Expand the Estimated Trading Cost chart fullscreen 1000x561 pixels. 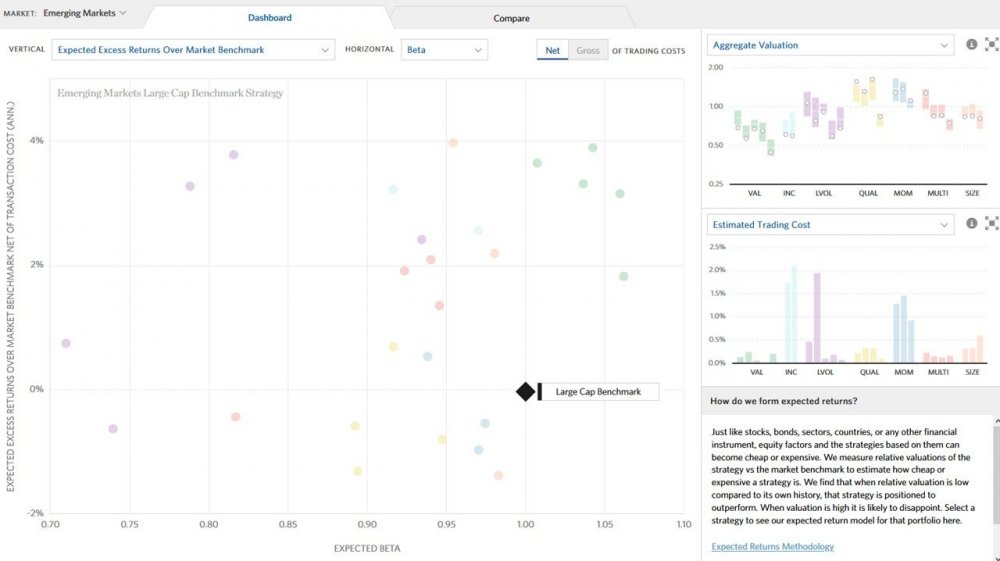pyautogui.click(x=991, y=225)
